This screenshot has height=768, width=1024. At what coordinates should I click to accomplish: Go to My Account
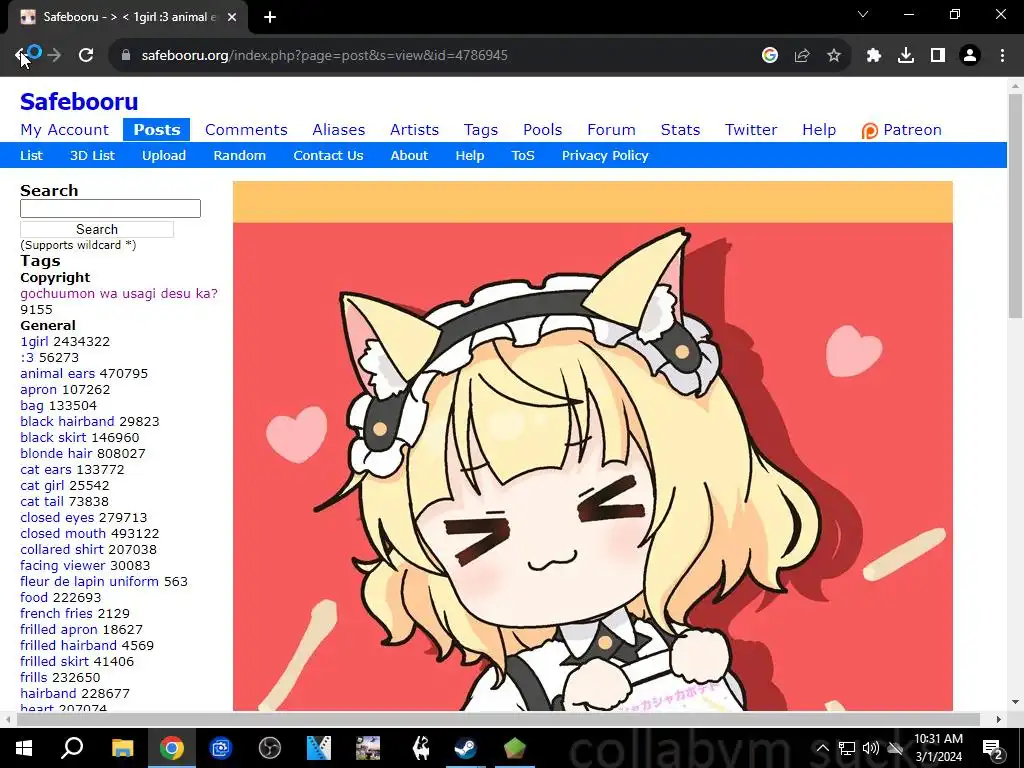(65, 130)
